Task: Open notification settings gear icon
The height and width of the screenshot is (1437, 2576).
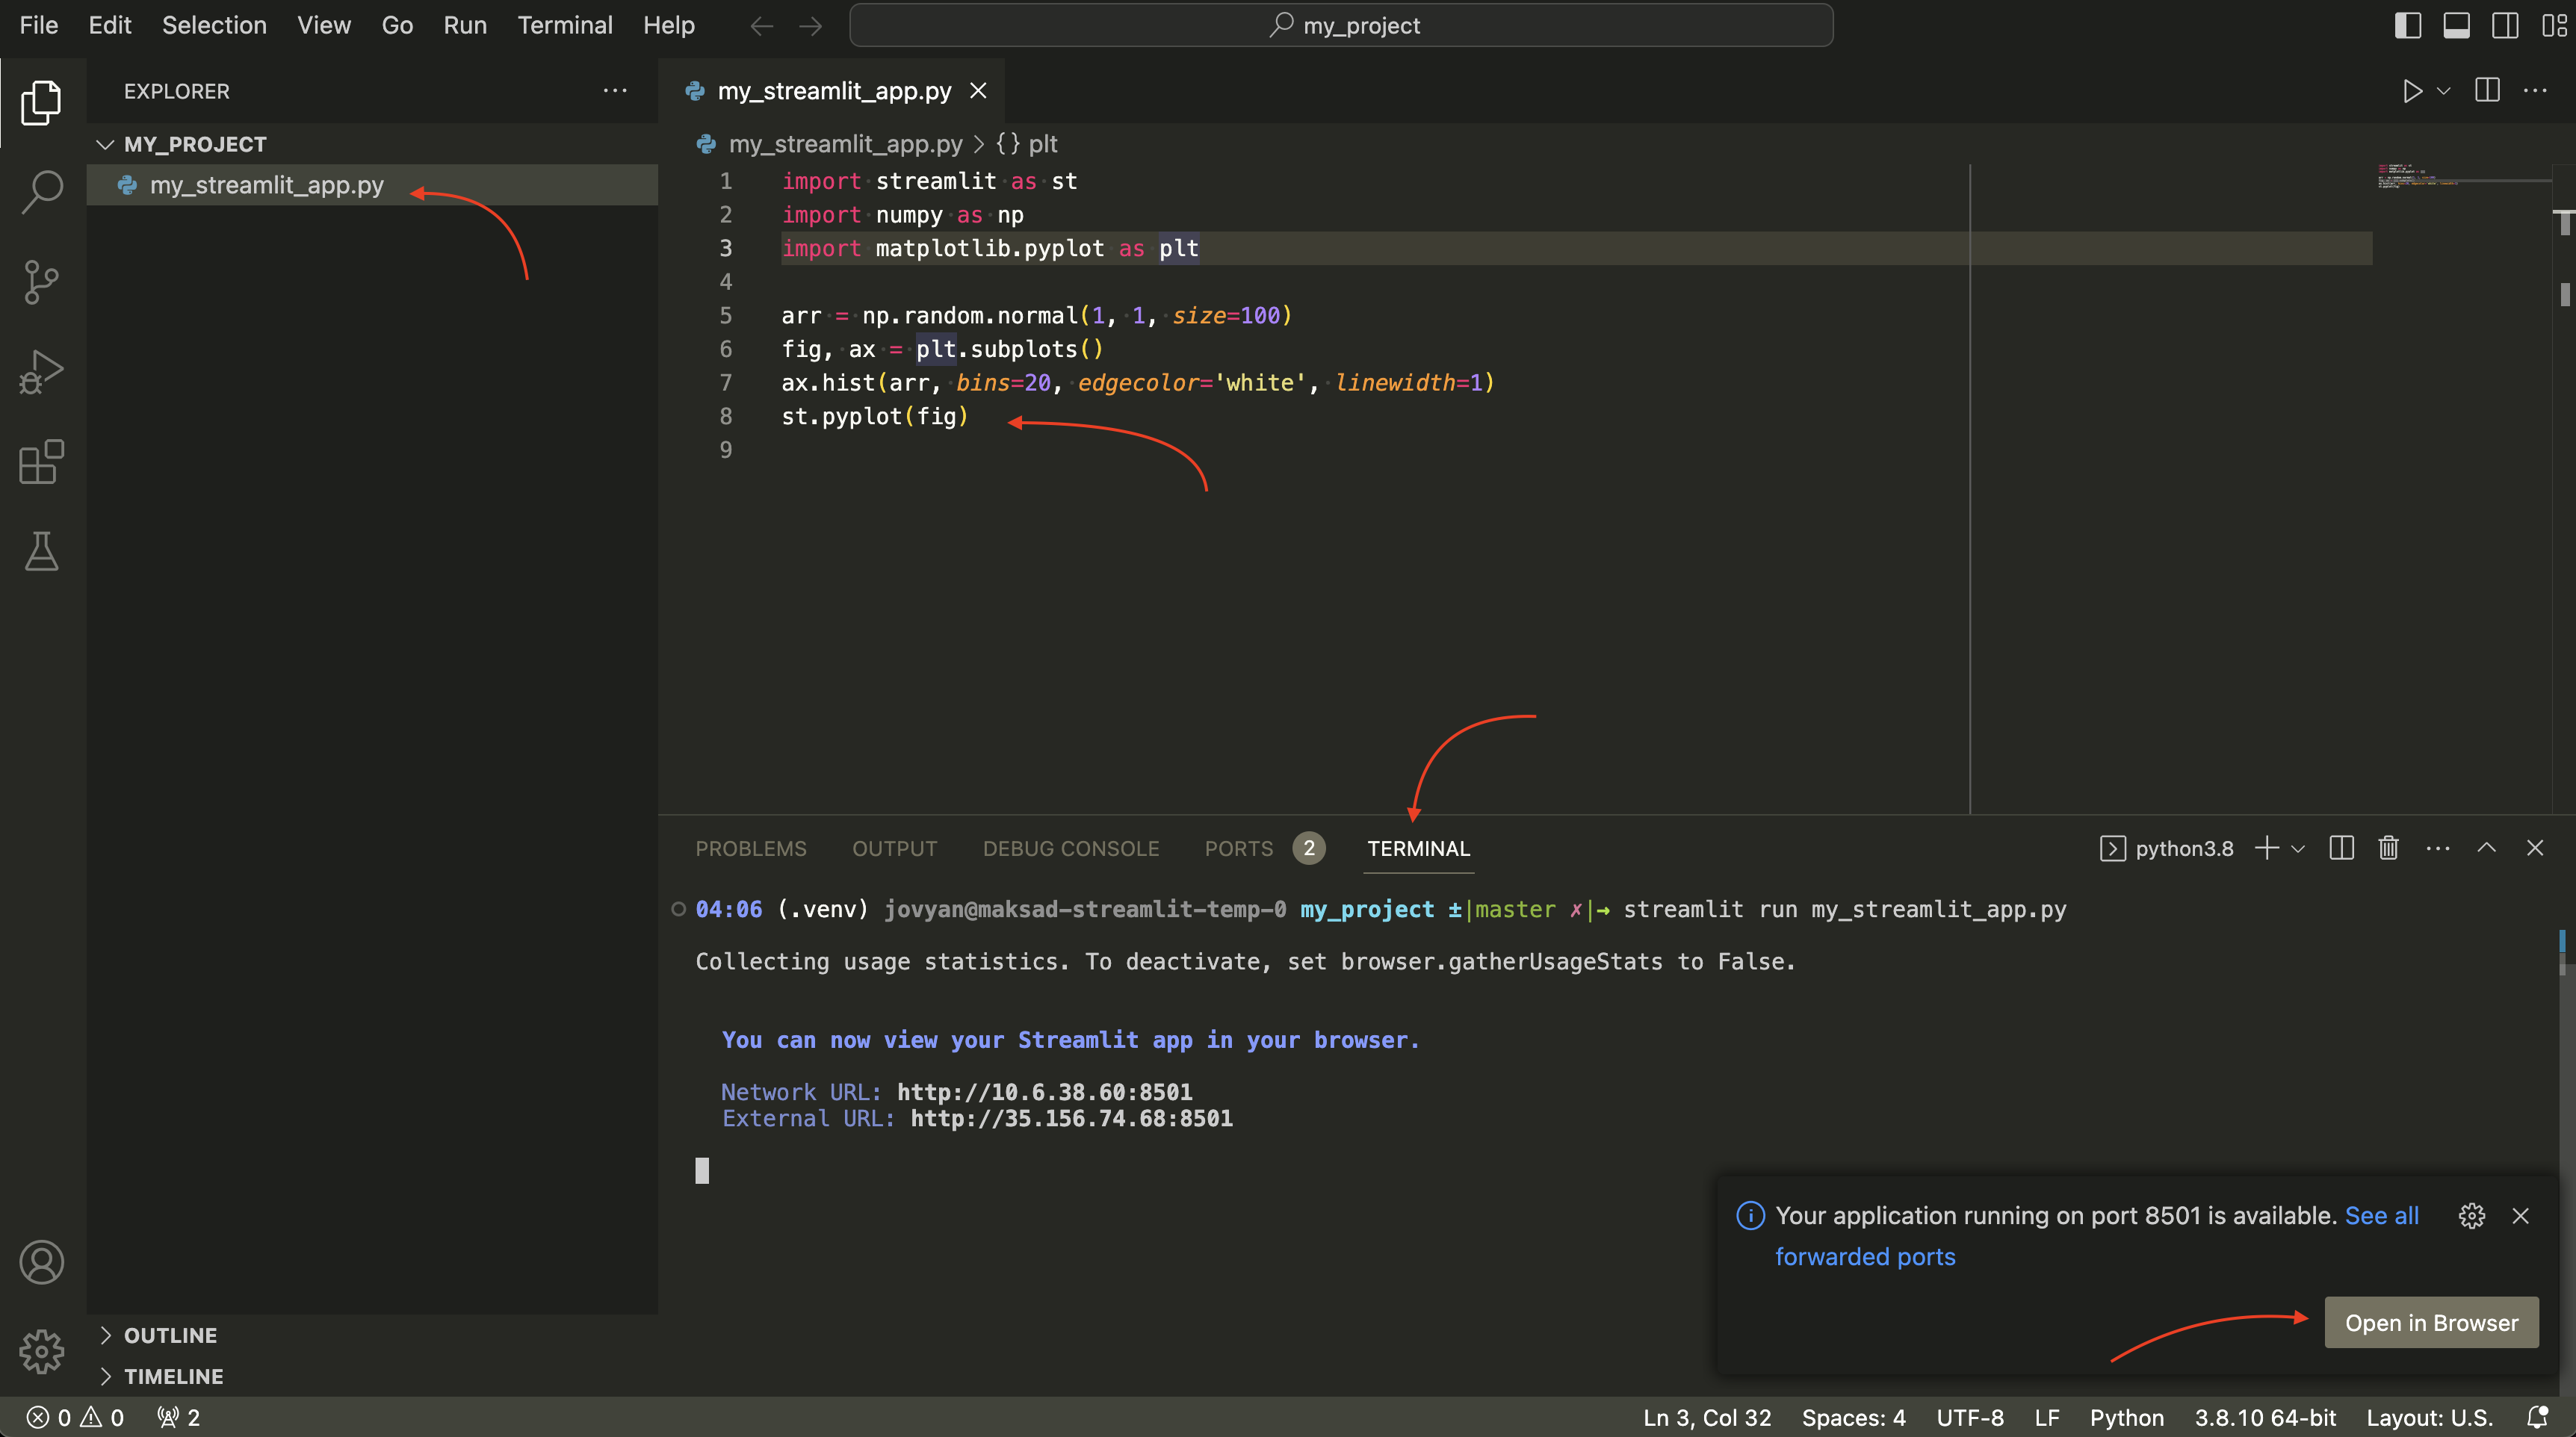Action: click(x=2472, y=1215)
